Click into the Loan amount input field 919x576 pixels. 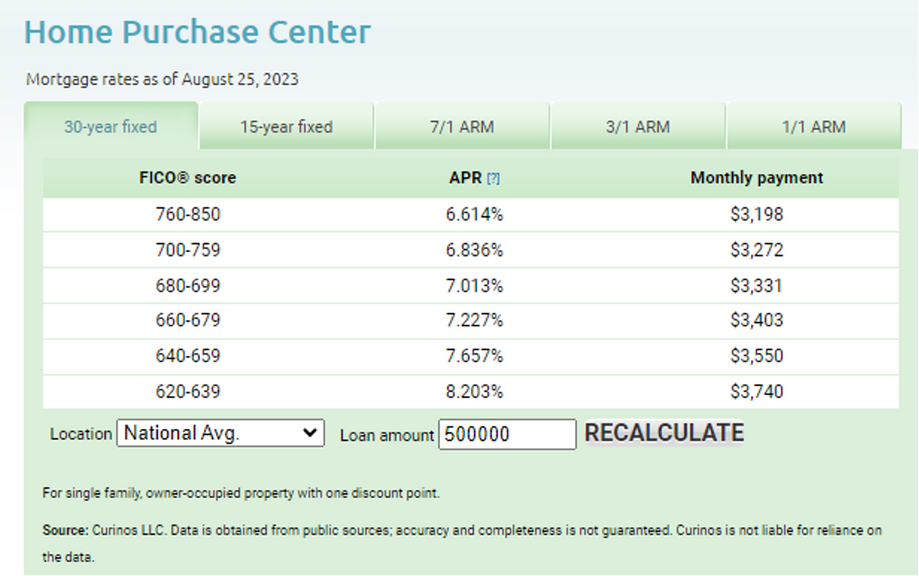point(507,434)
